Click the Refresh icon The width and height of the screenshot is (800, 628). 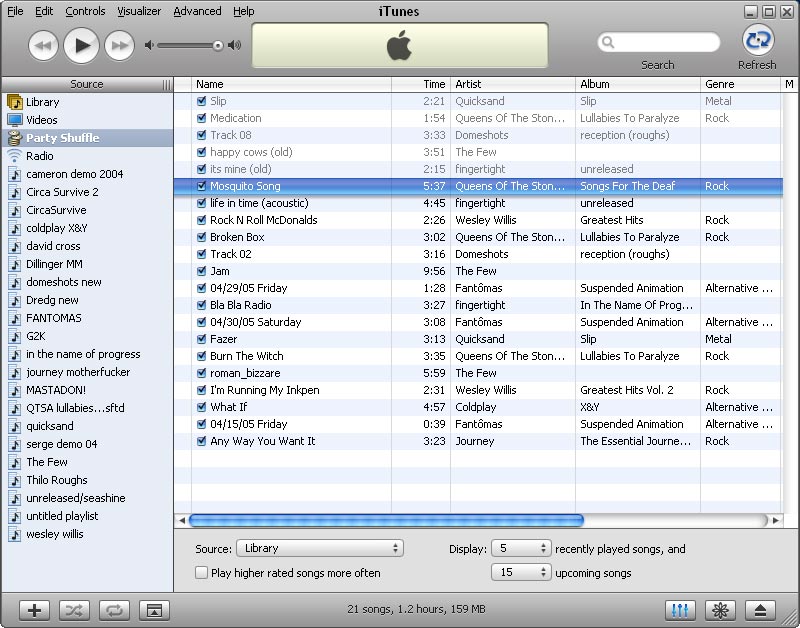pyautogui.click(x=757, y=40)
